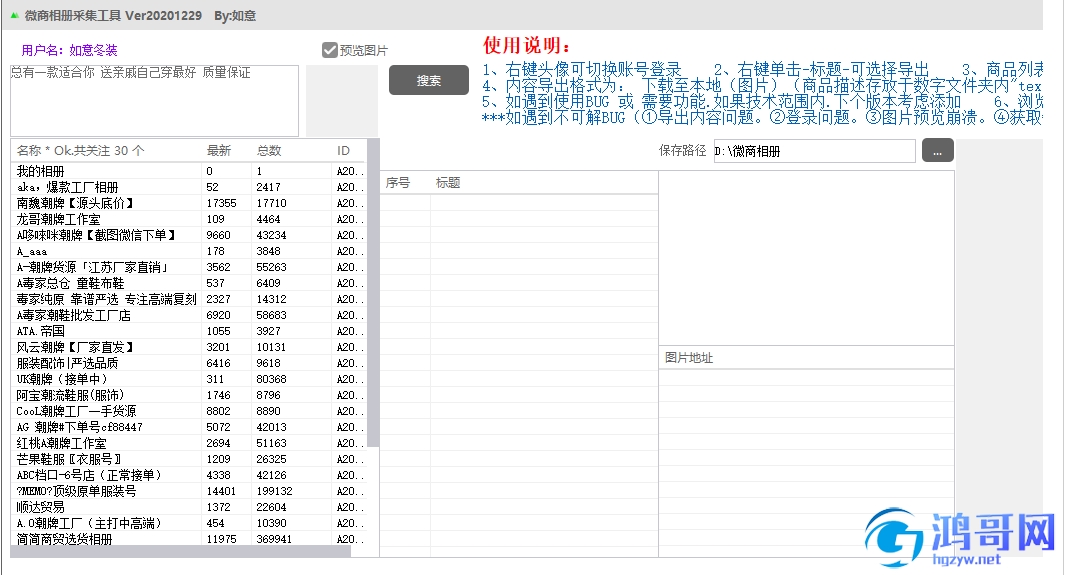Click the ID column header
Image resolution: width=1065 pixels, height=575 pixels.
point(349,151)
